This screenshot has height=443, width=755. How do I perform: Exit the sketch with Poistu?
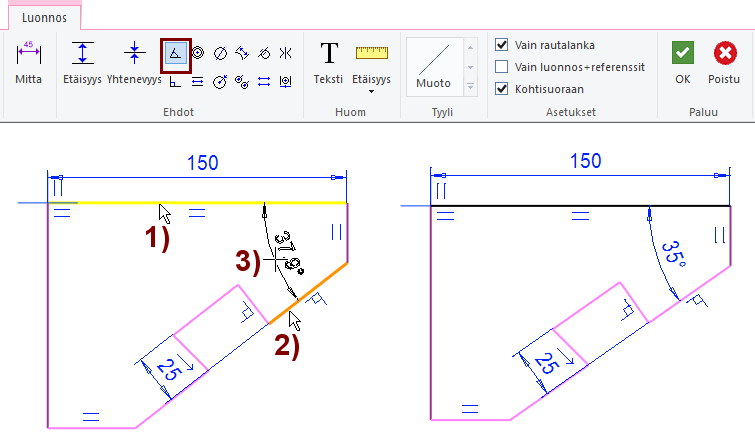pos(724,63)
